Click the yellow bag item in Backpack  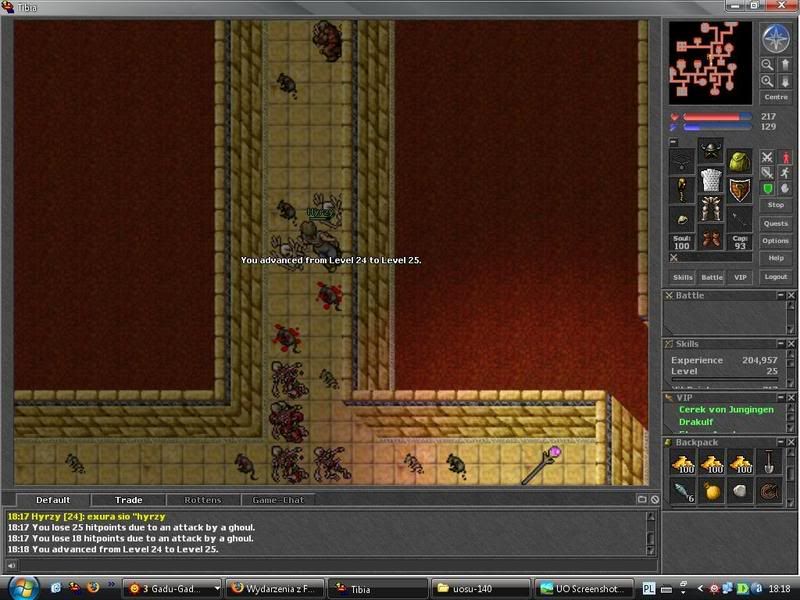[711, 491]
